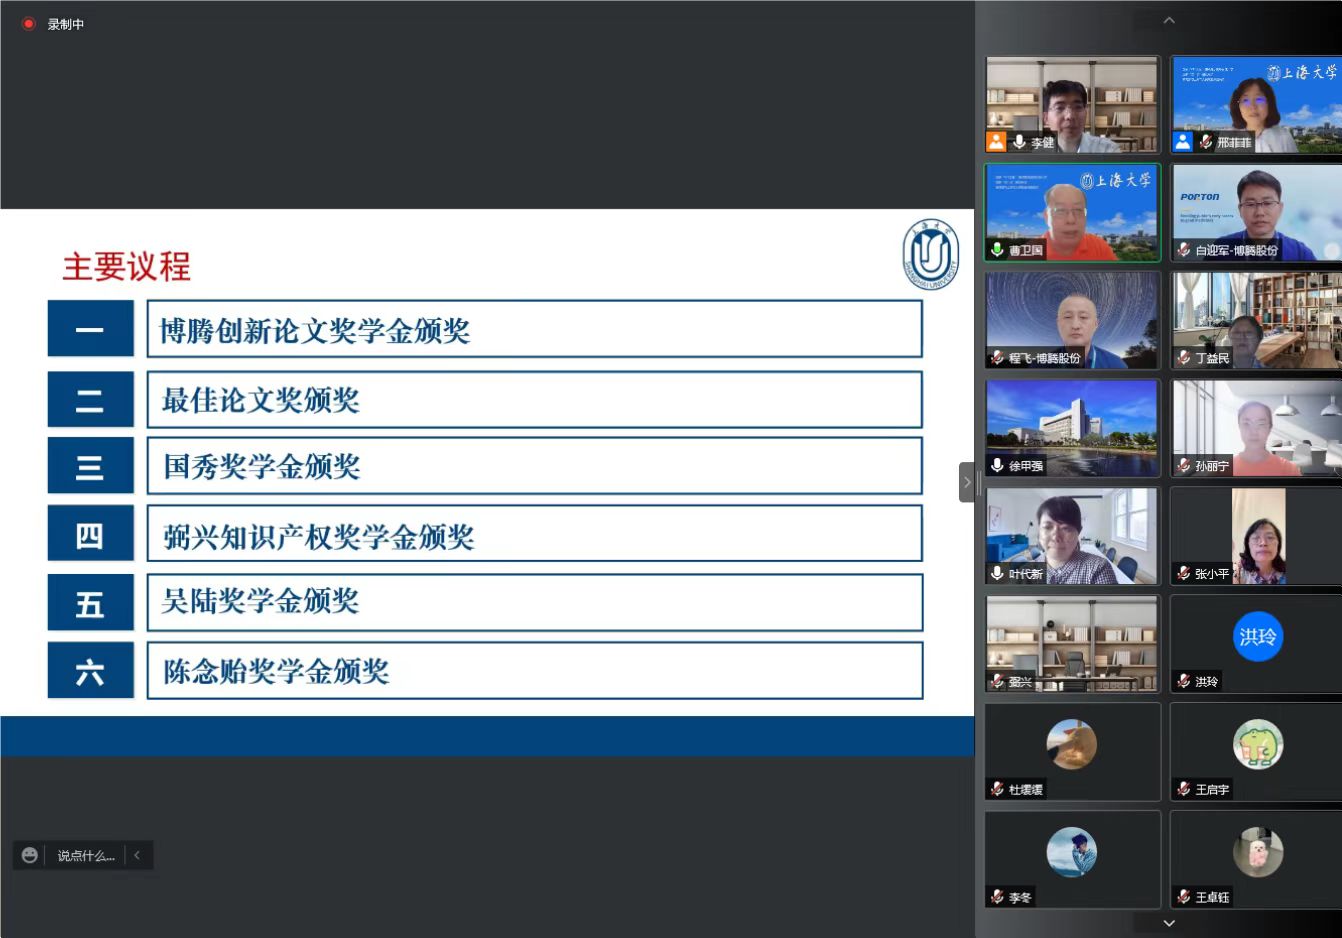
Task: Toggle the muted mic icon for 张小平
Action: (1184, 573)
